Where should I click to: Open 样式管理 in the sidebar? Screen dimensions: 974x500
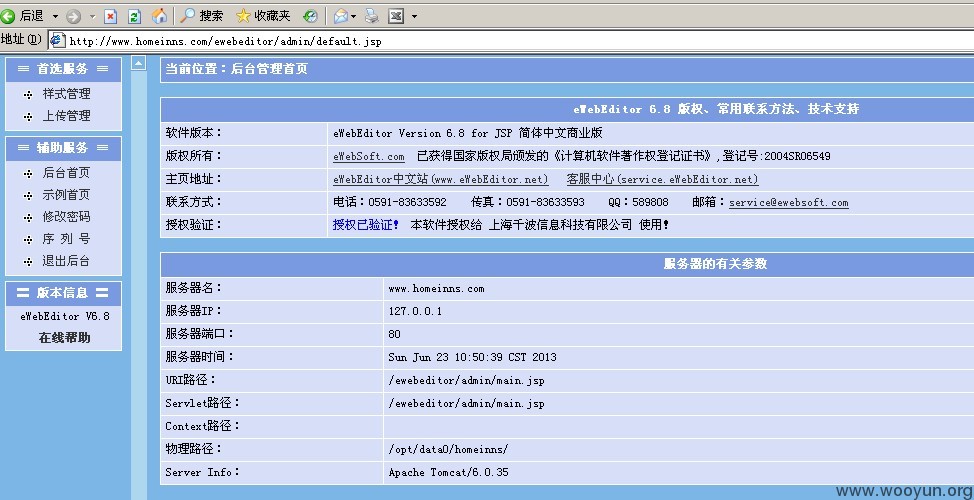(x=66, y=94)
